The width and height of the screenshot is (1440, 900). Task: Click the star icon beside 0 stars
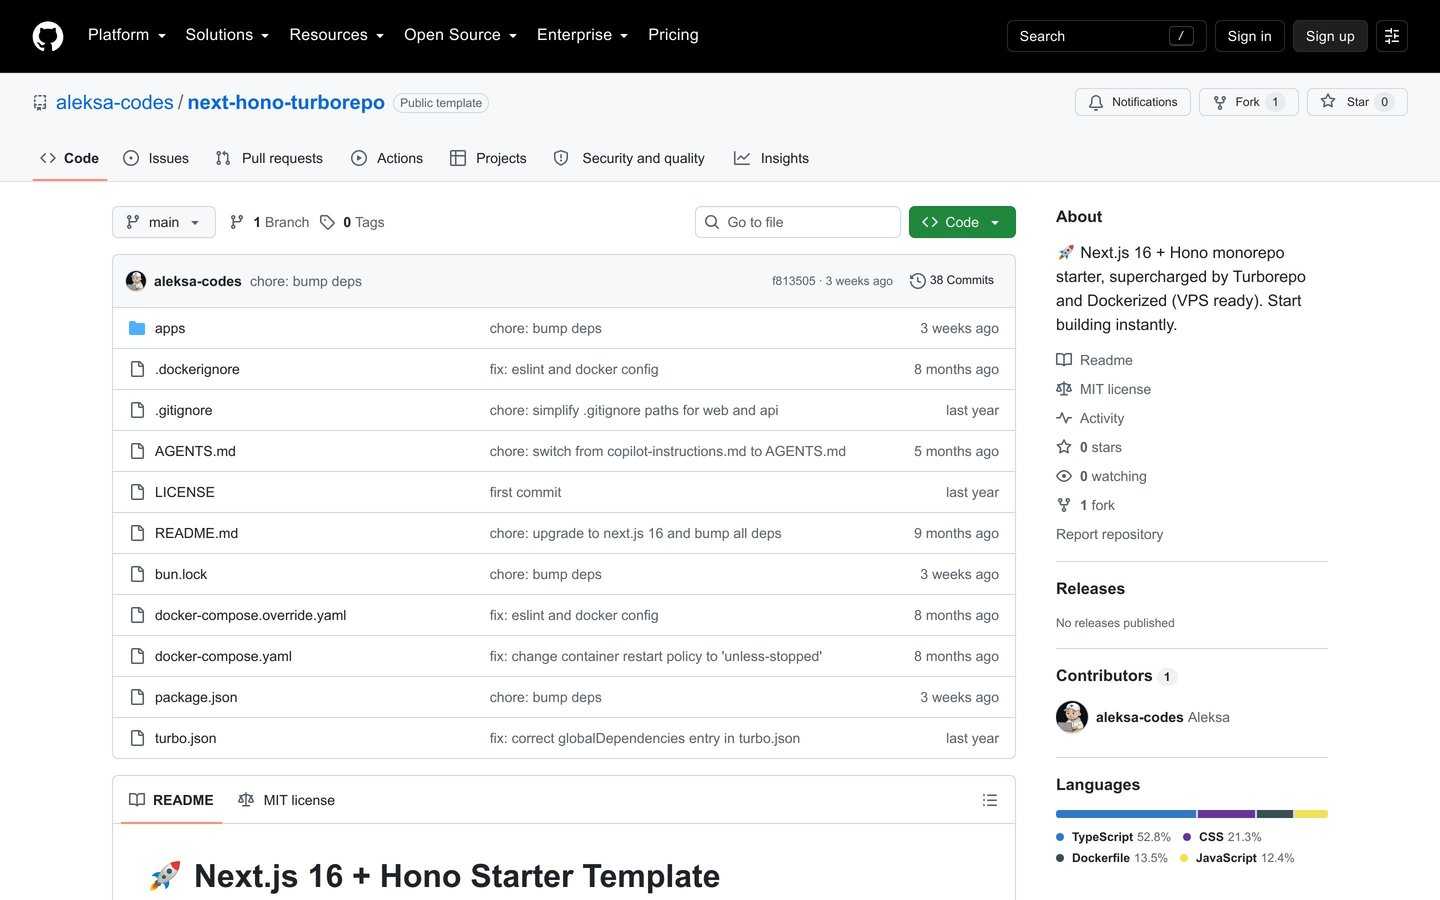pyautogui.click(x=1064, y=447)
